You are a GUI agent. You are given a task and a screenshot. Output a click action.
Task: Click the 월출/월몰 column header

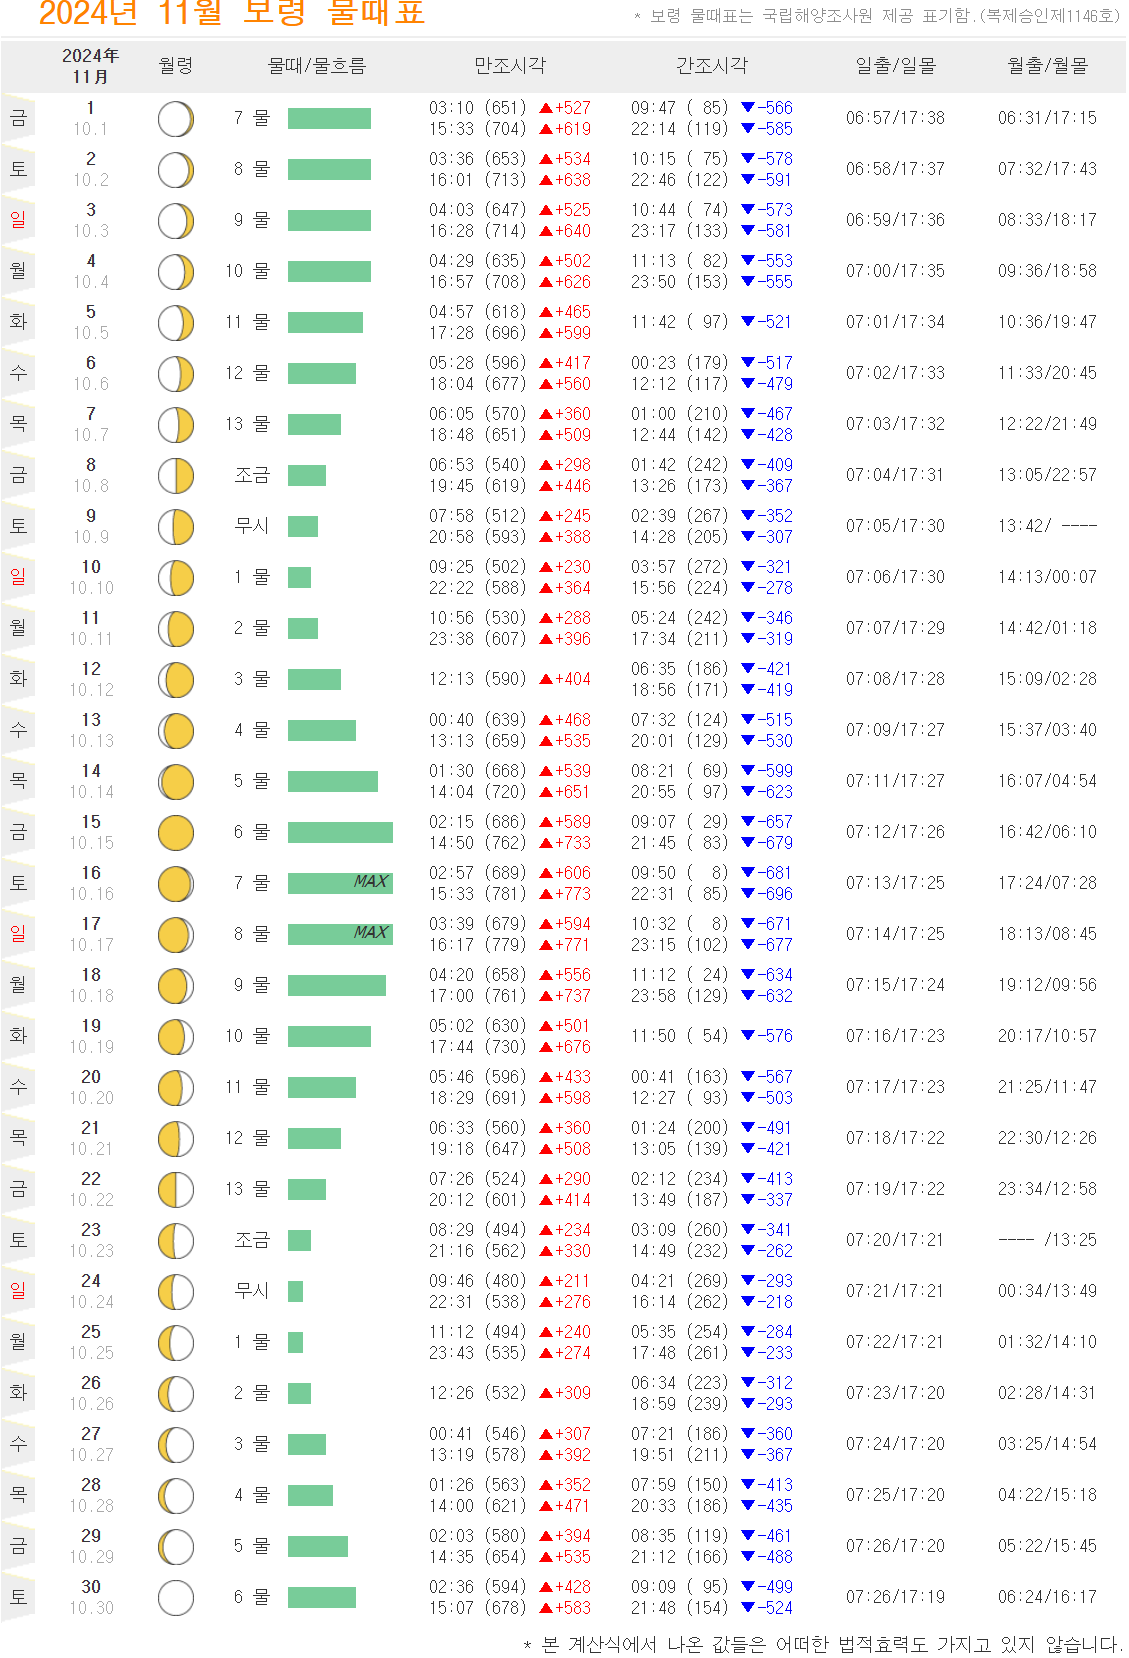1047,66
